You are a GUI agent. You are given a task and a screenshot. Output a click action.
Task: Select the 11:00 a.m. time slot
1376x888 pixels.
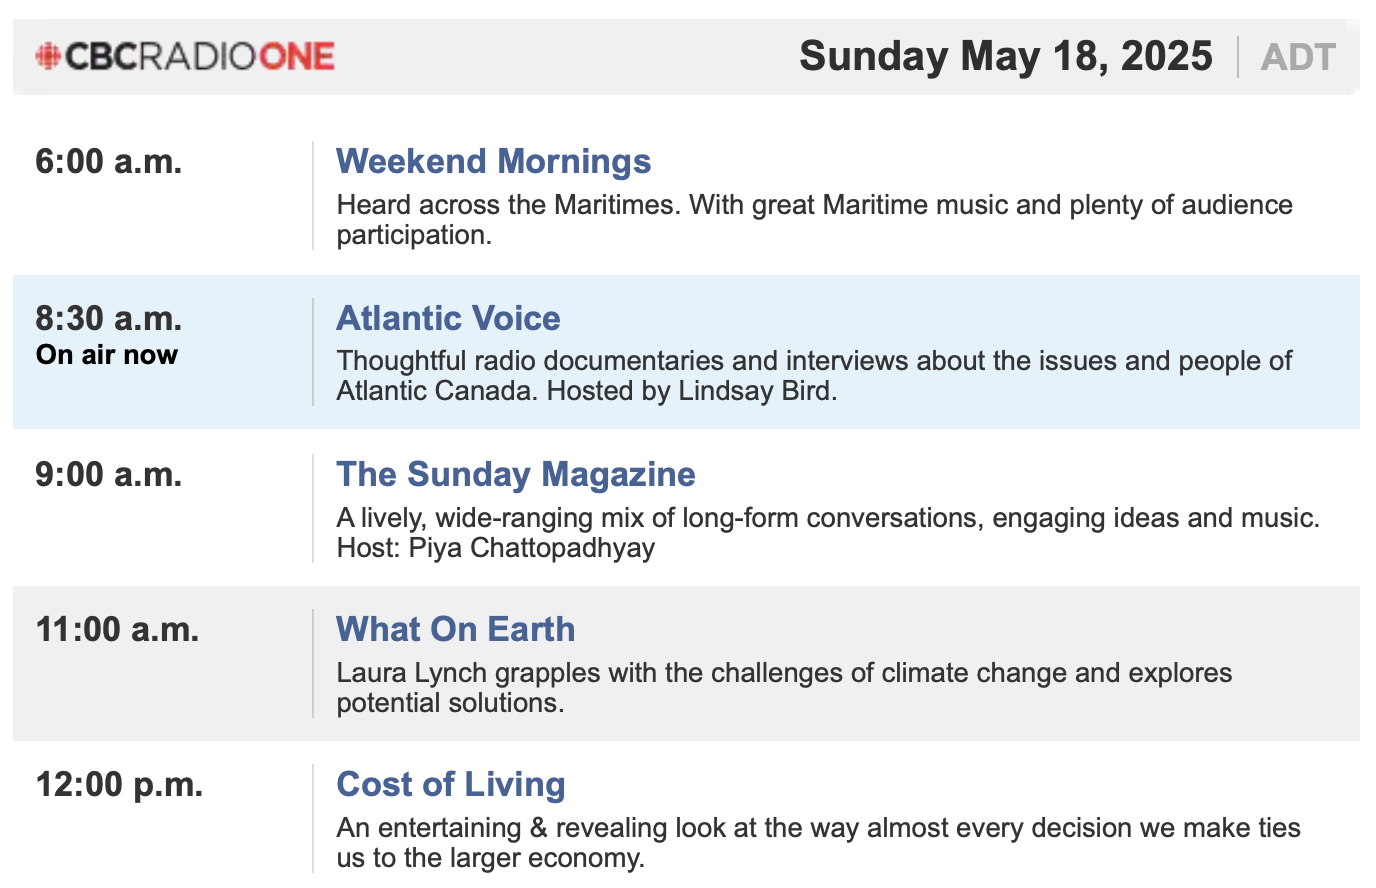point(117,629)
